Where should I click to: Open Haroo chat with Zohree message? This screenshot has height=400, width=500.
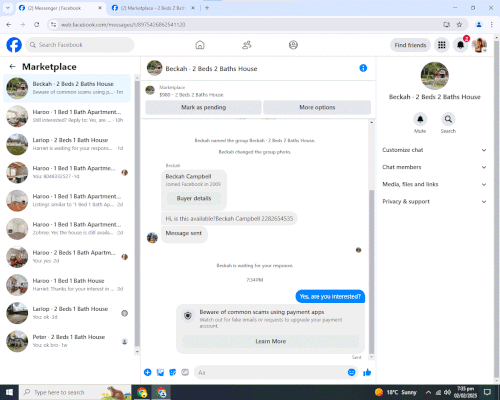pos(67,228)
